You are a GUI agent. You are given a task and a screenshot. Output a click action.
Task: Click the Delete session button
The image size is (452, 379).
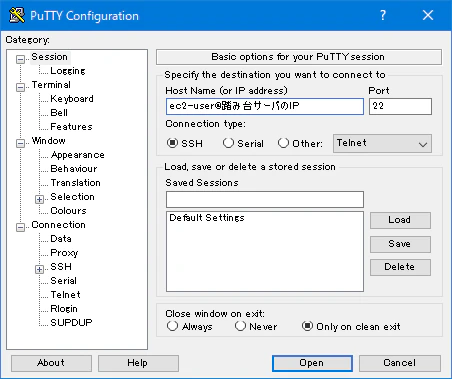click(x=400, y=267)
